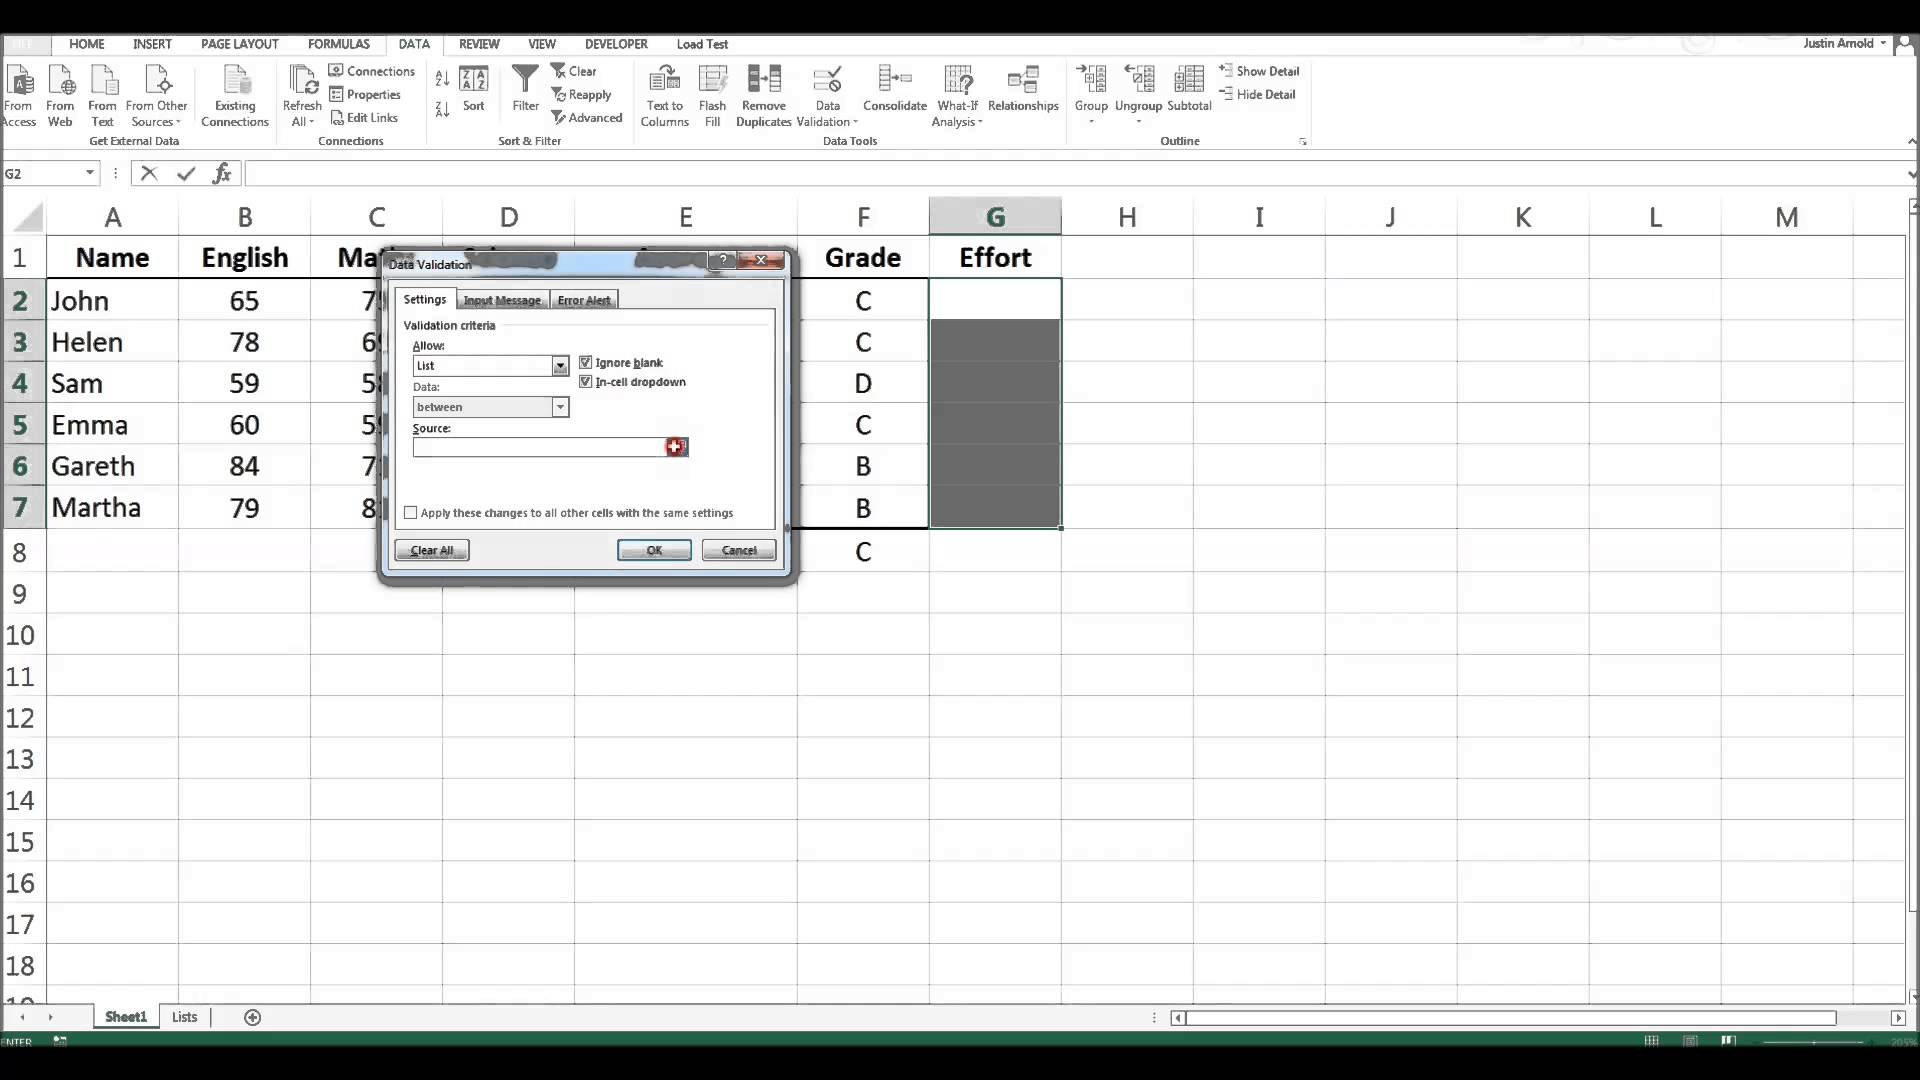Open the Data 'between' dropdown

(x=560, y=407)
